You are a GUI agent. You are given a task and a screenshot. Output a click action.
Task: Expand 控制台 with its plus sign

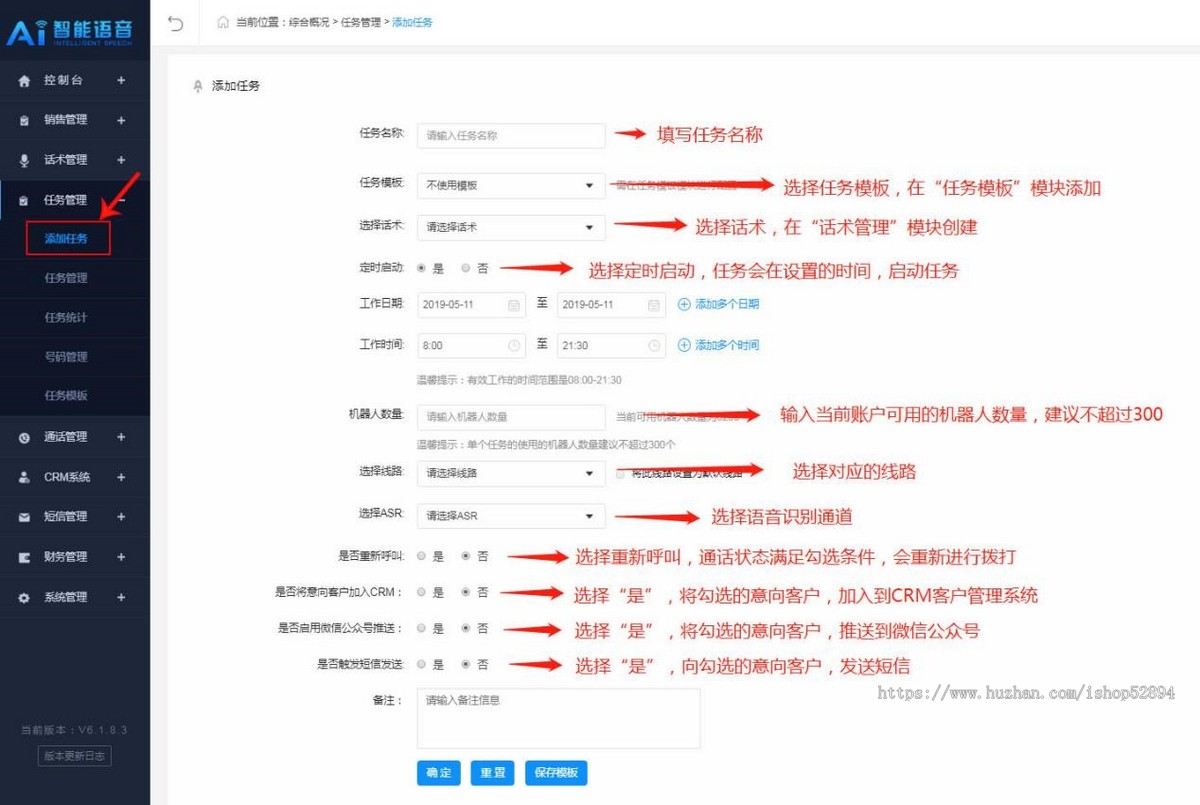click(121, 80)
